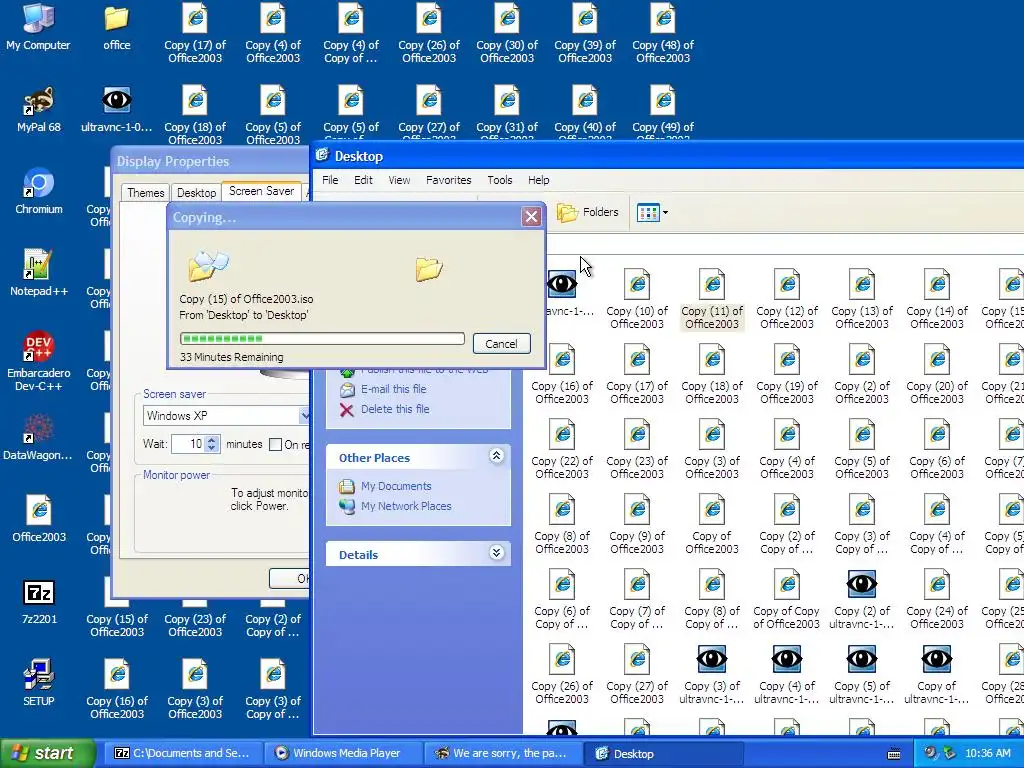Open Notepad++ shortcut

tap(39, 273)
